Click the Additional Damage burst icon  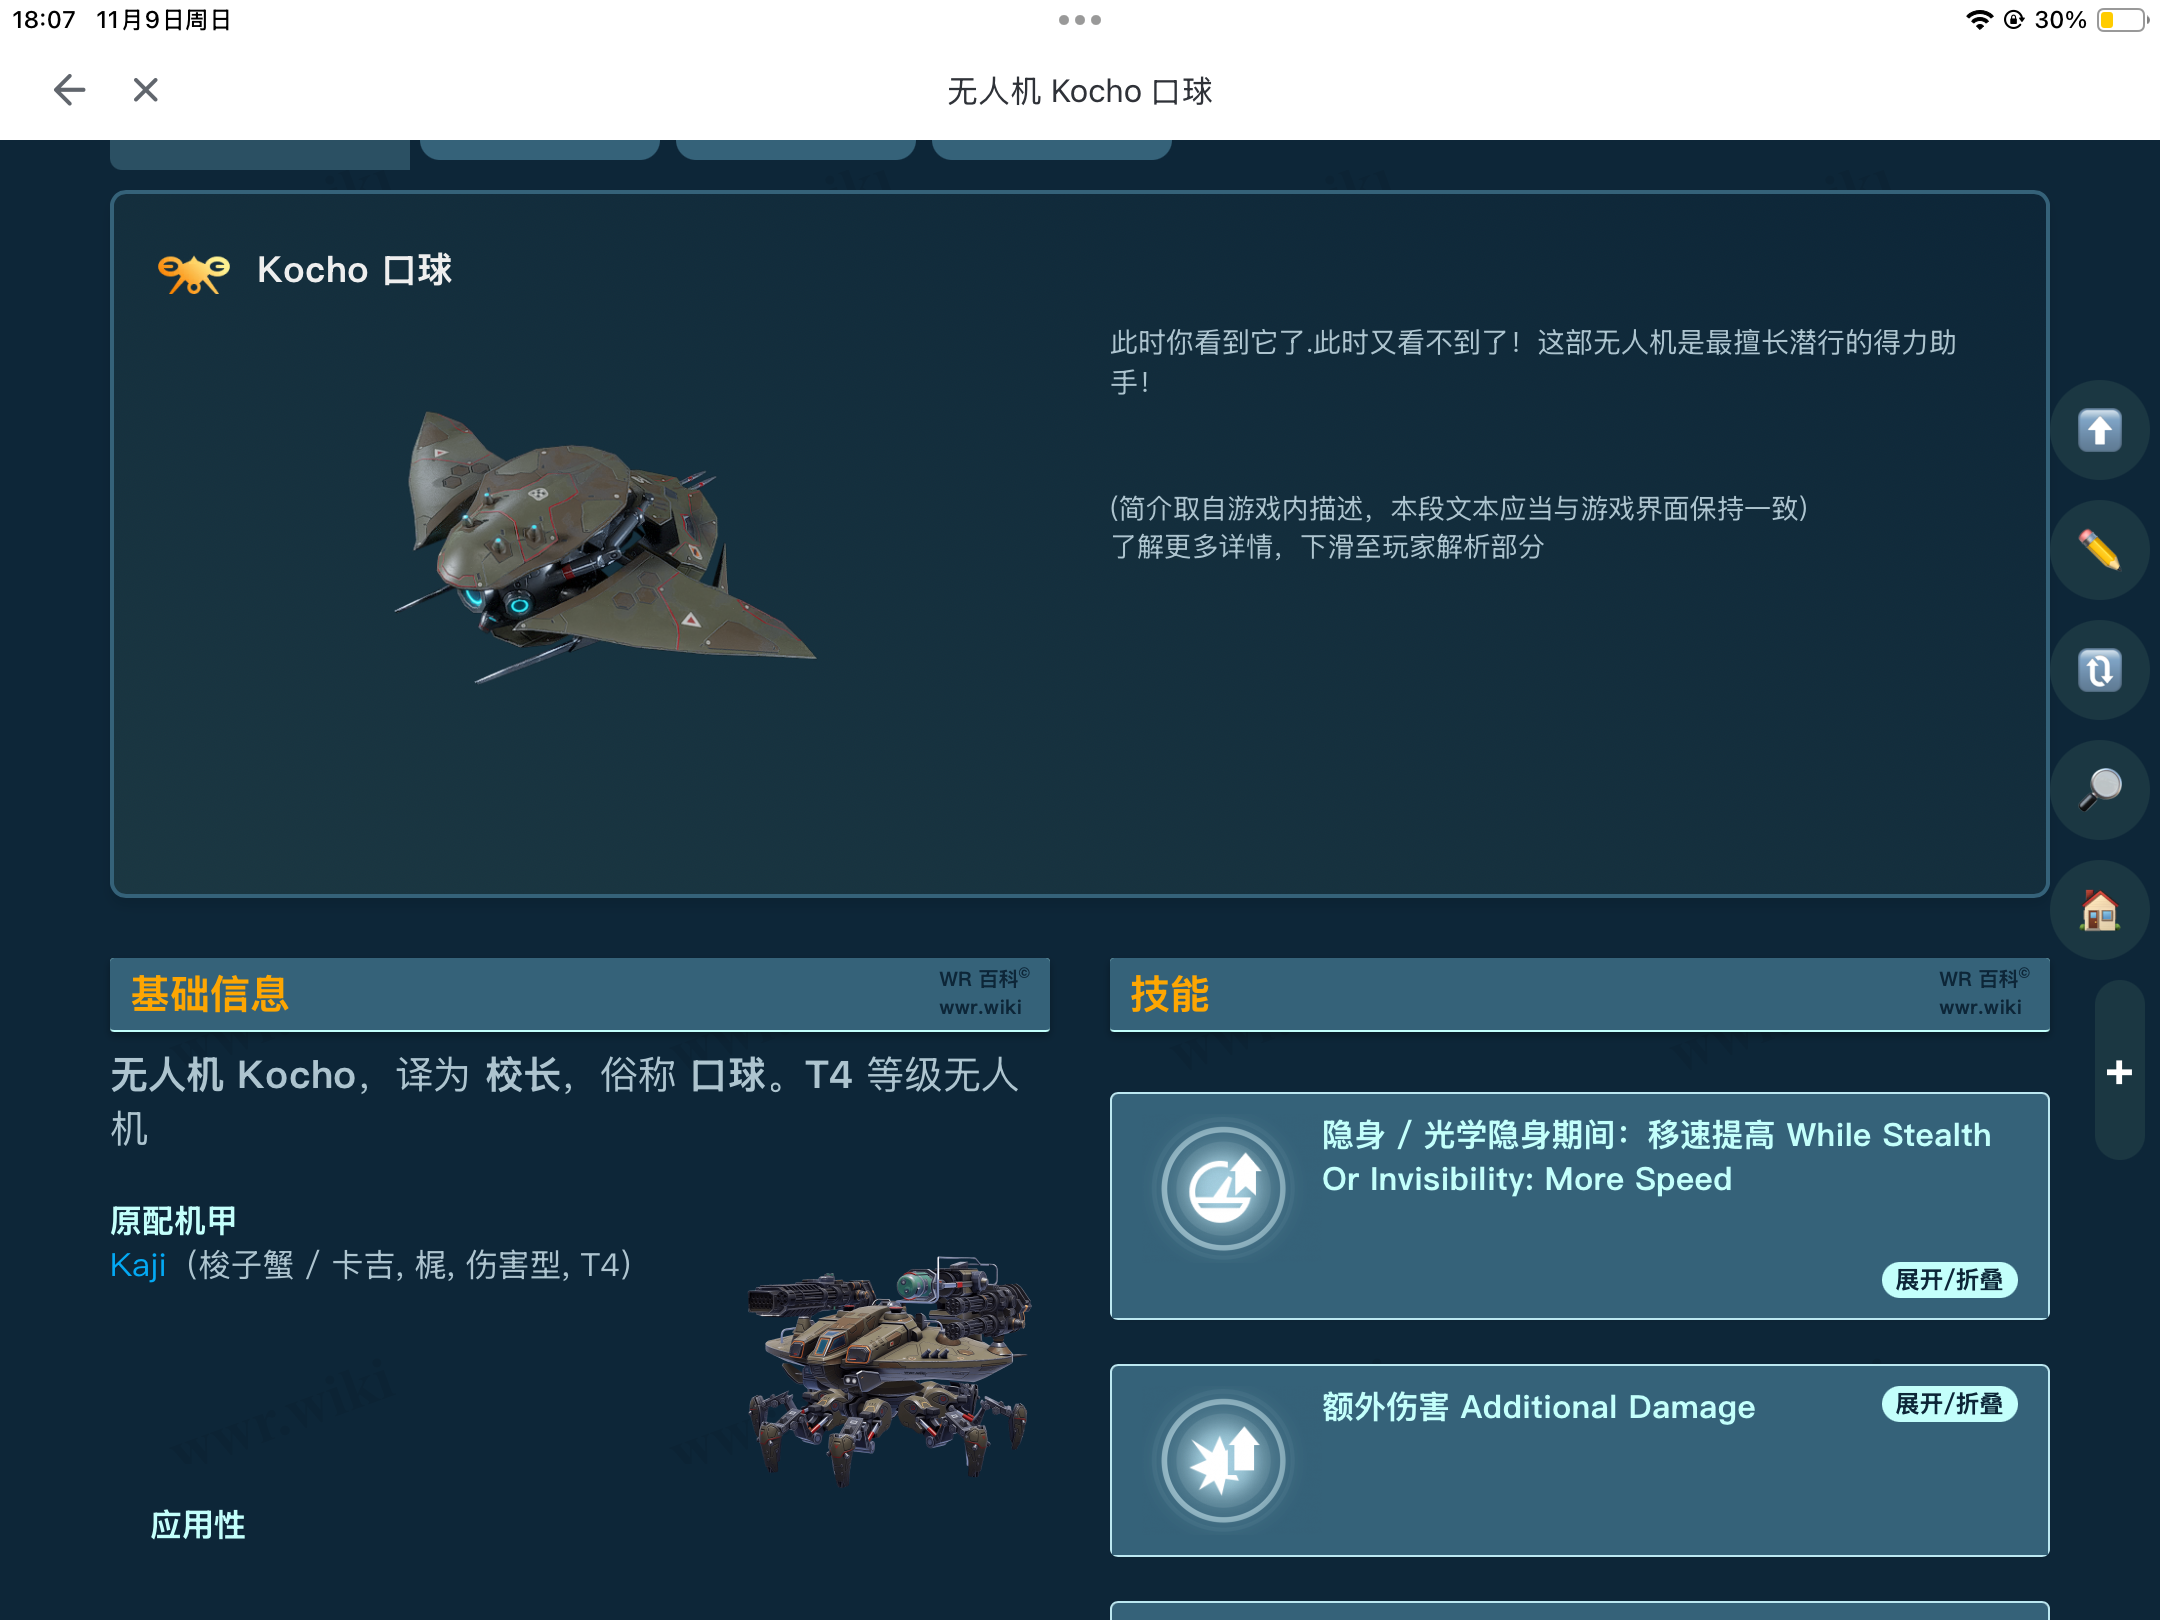1222,1460
